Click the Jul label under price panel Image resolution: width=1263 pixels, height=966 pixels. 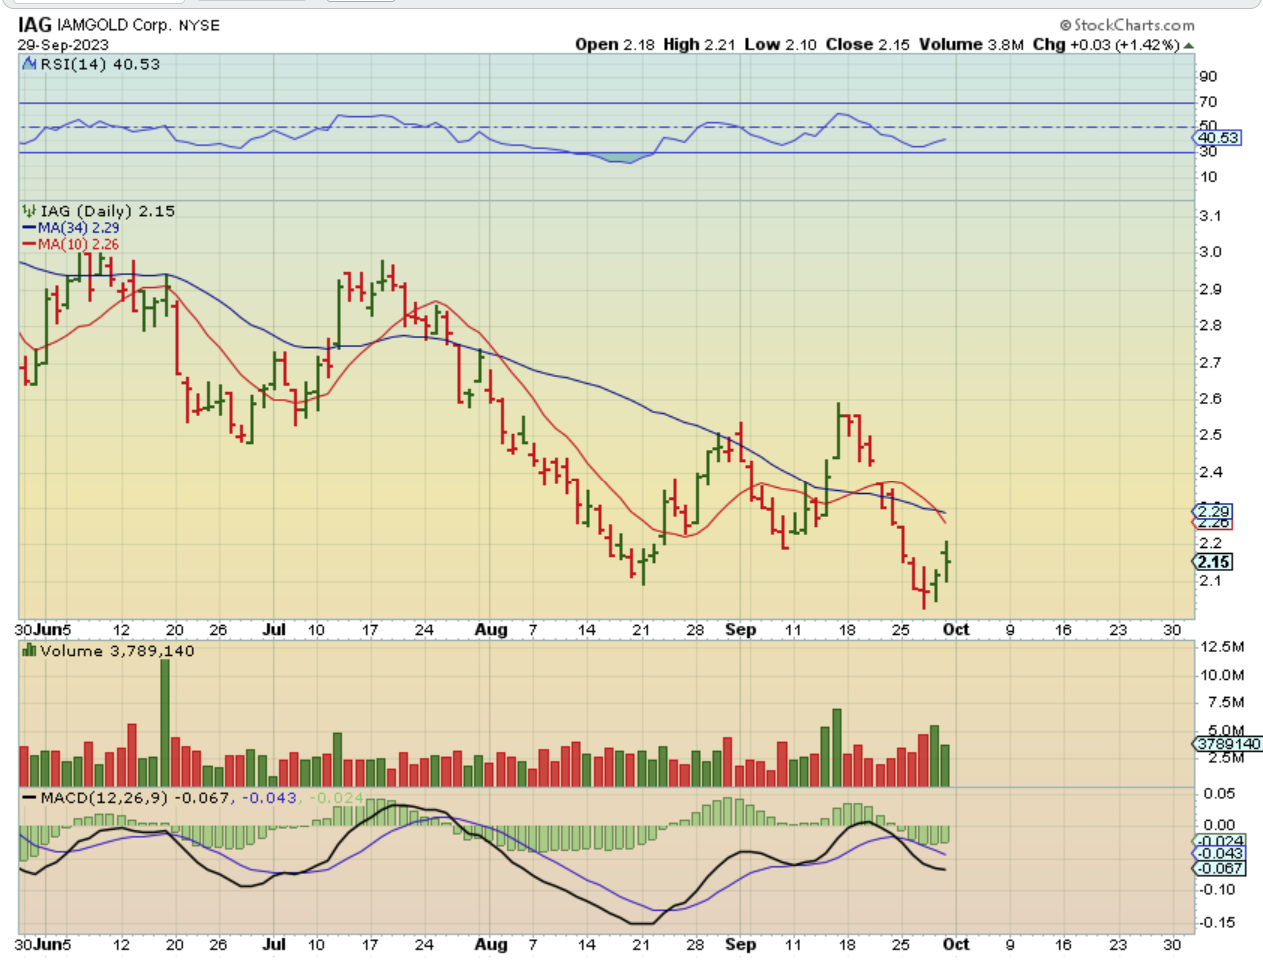[x=274, y=630]
